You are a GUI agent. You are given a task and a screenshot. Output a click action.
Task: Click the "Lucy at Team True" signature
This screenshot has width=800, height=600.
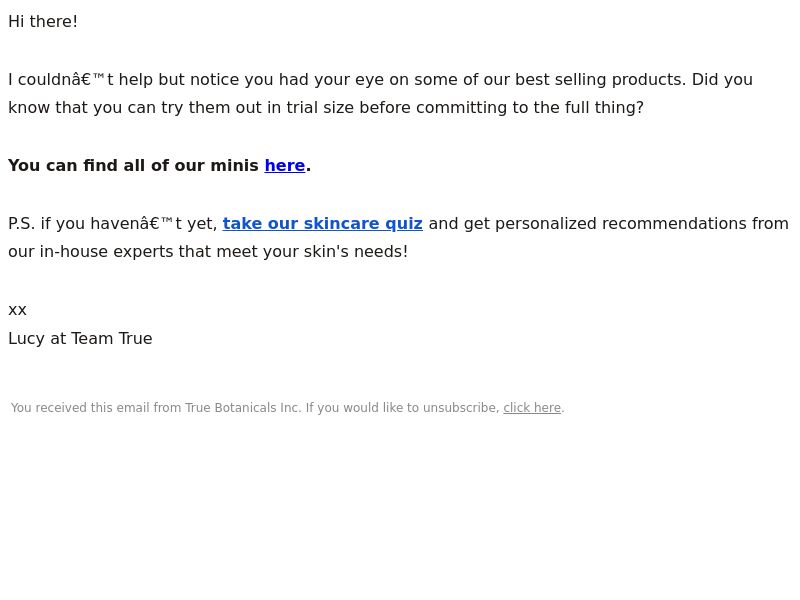click(x=80, y=338)
